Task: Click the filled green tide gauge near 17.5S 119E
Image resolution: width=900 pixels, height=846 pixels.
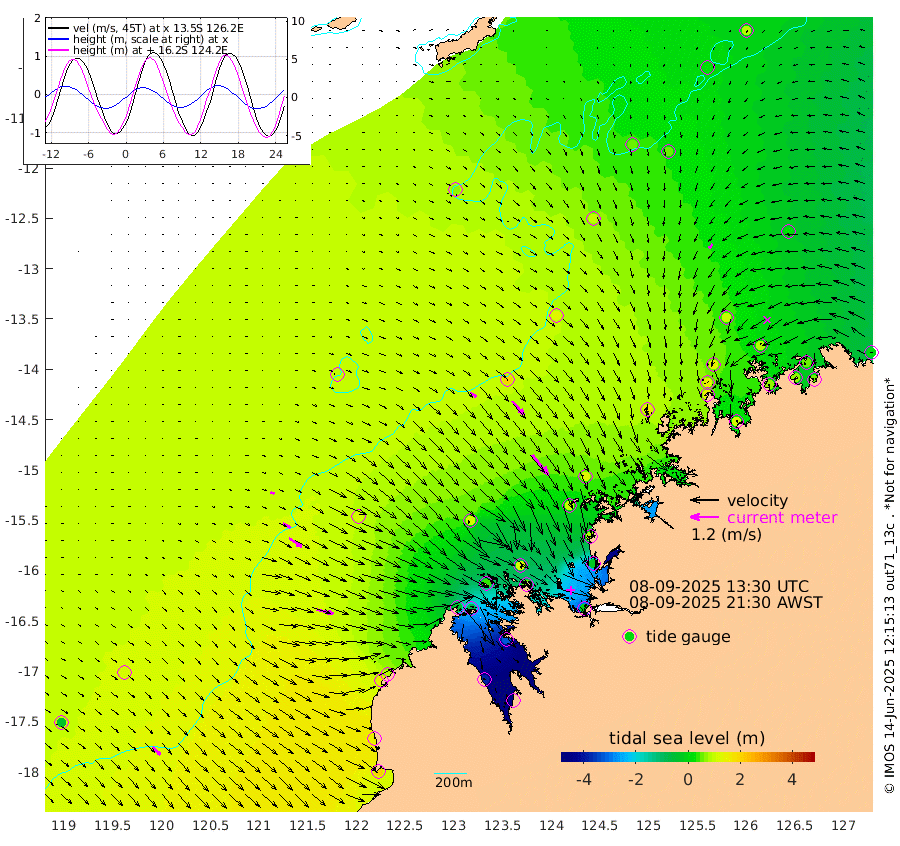Action: [x=61, y=723]
